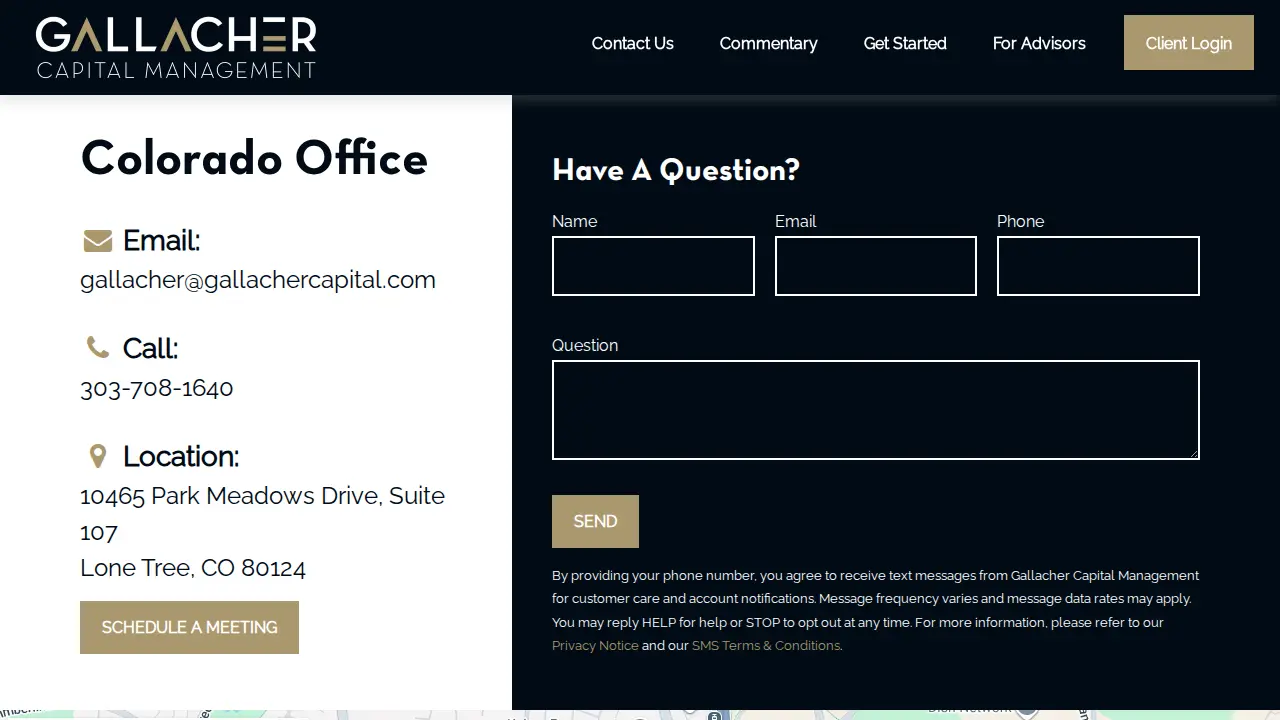
Task: Click into the Question text area
Action: [x=876, y=410]
